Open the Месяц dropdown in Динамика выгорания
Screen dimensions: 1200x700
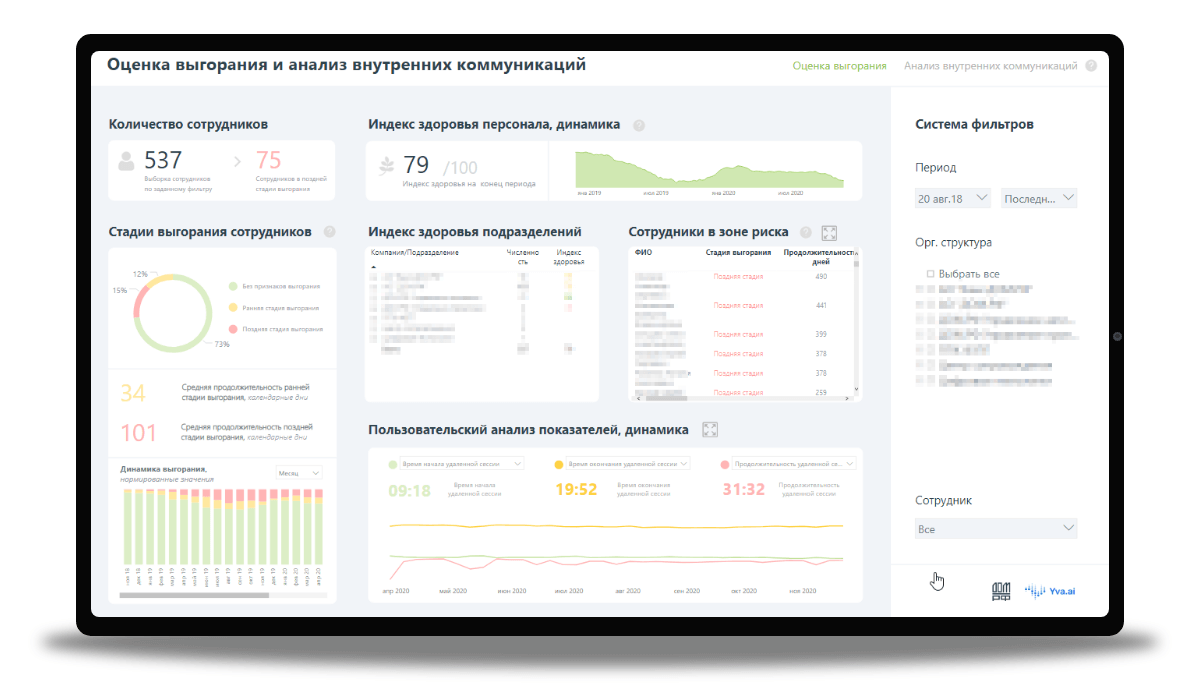[298, 473]
